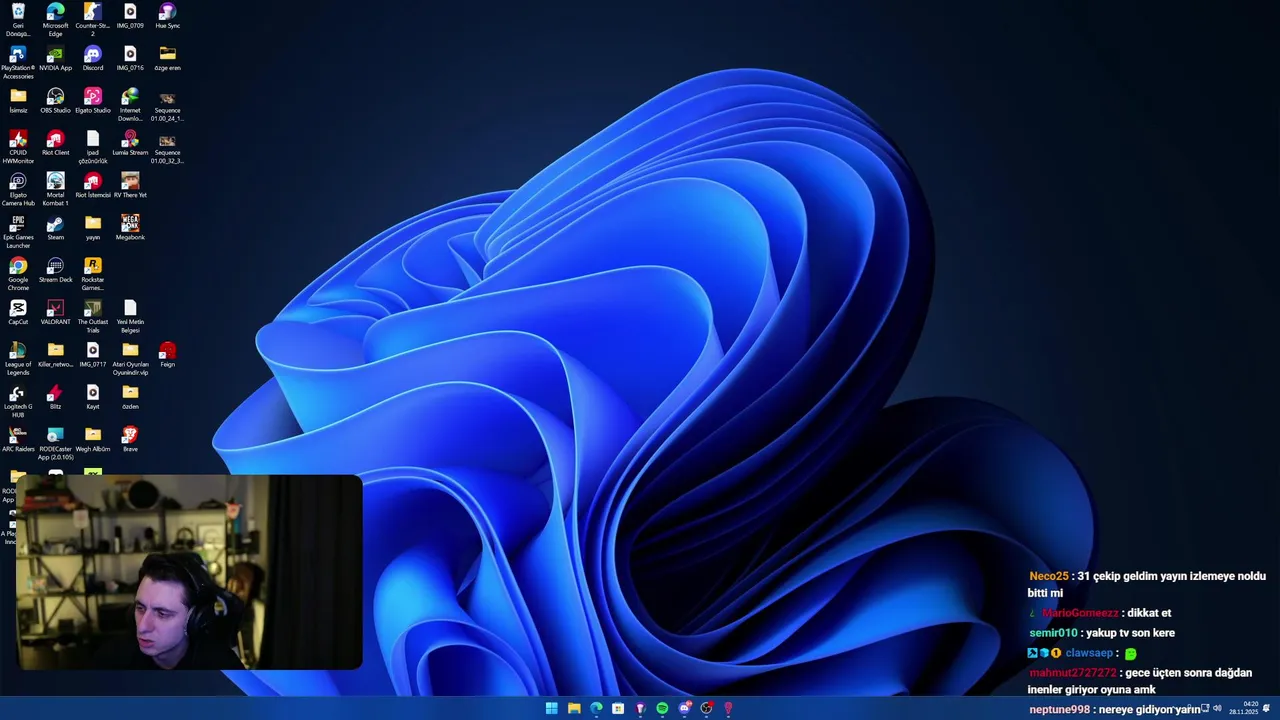Viewport: 1280px width, 720px height.
Task: Select the RV There Yet shortcut
Action: tap(130, 185)
